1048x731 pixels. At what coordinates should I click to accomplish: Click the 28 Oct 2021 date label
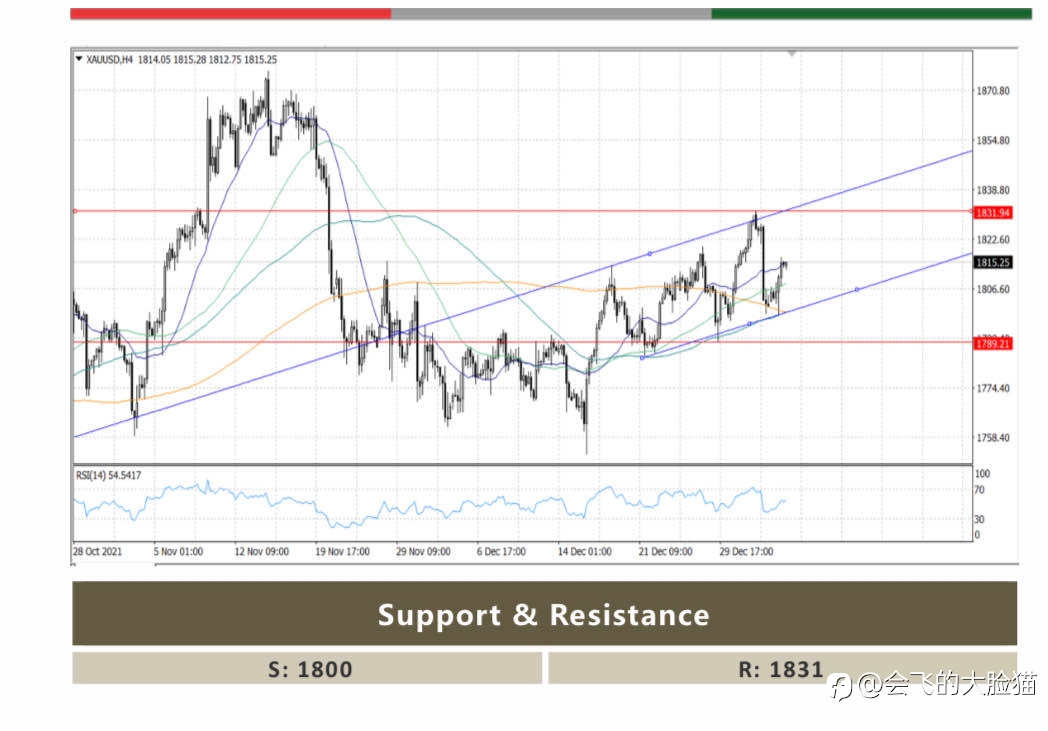pyautogui.click(x=98, y=551)
